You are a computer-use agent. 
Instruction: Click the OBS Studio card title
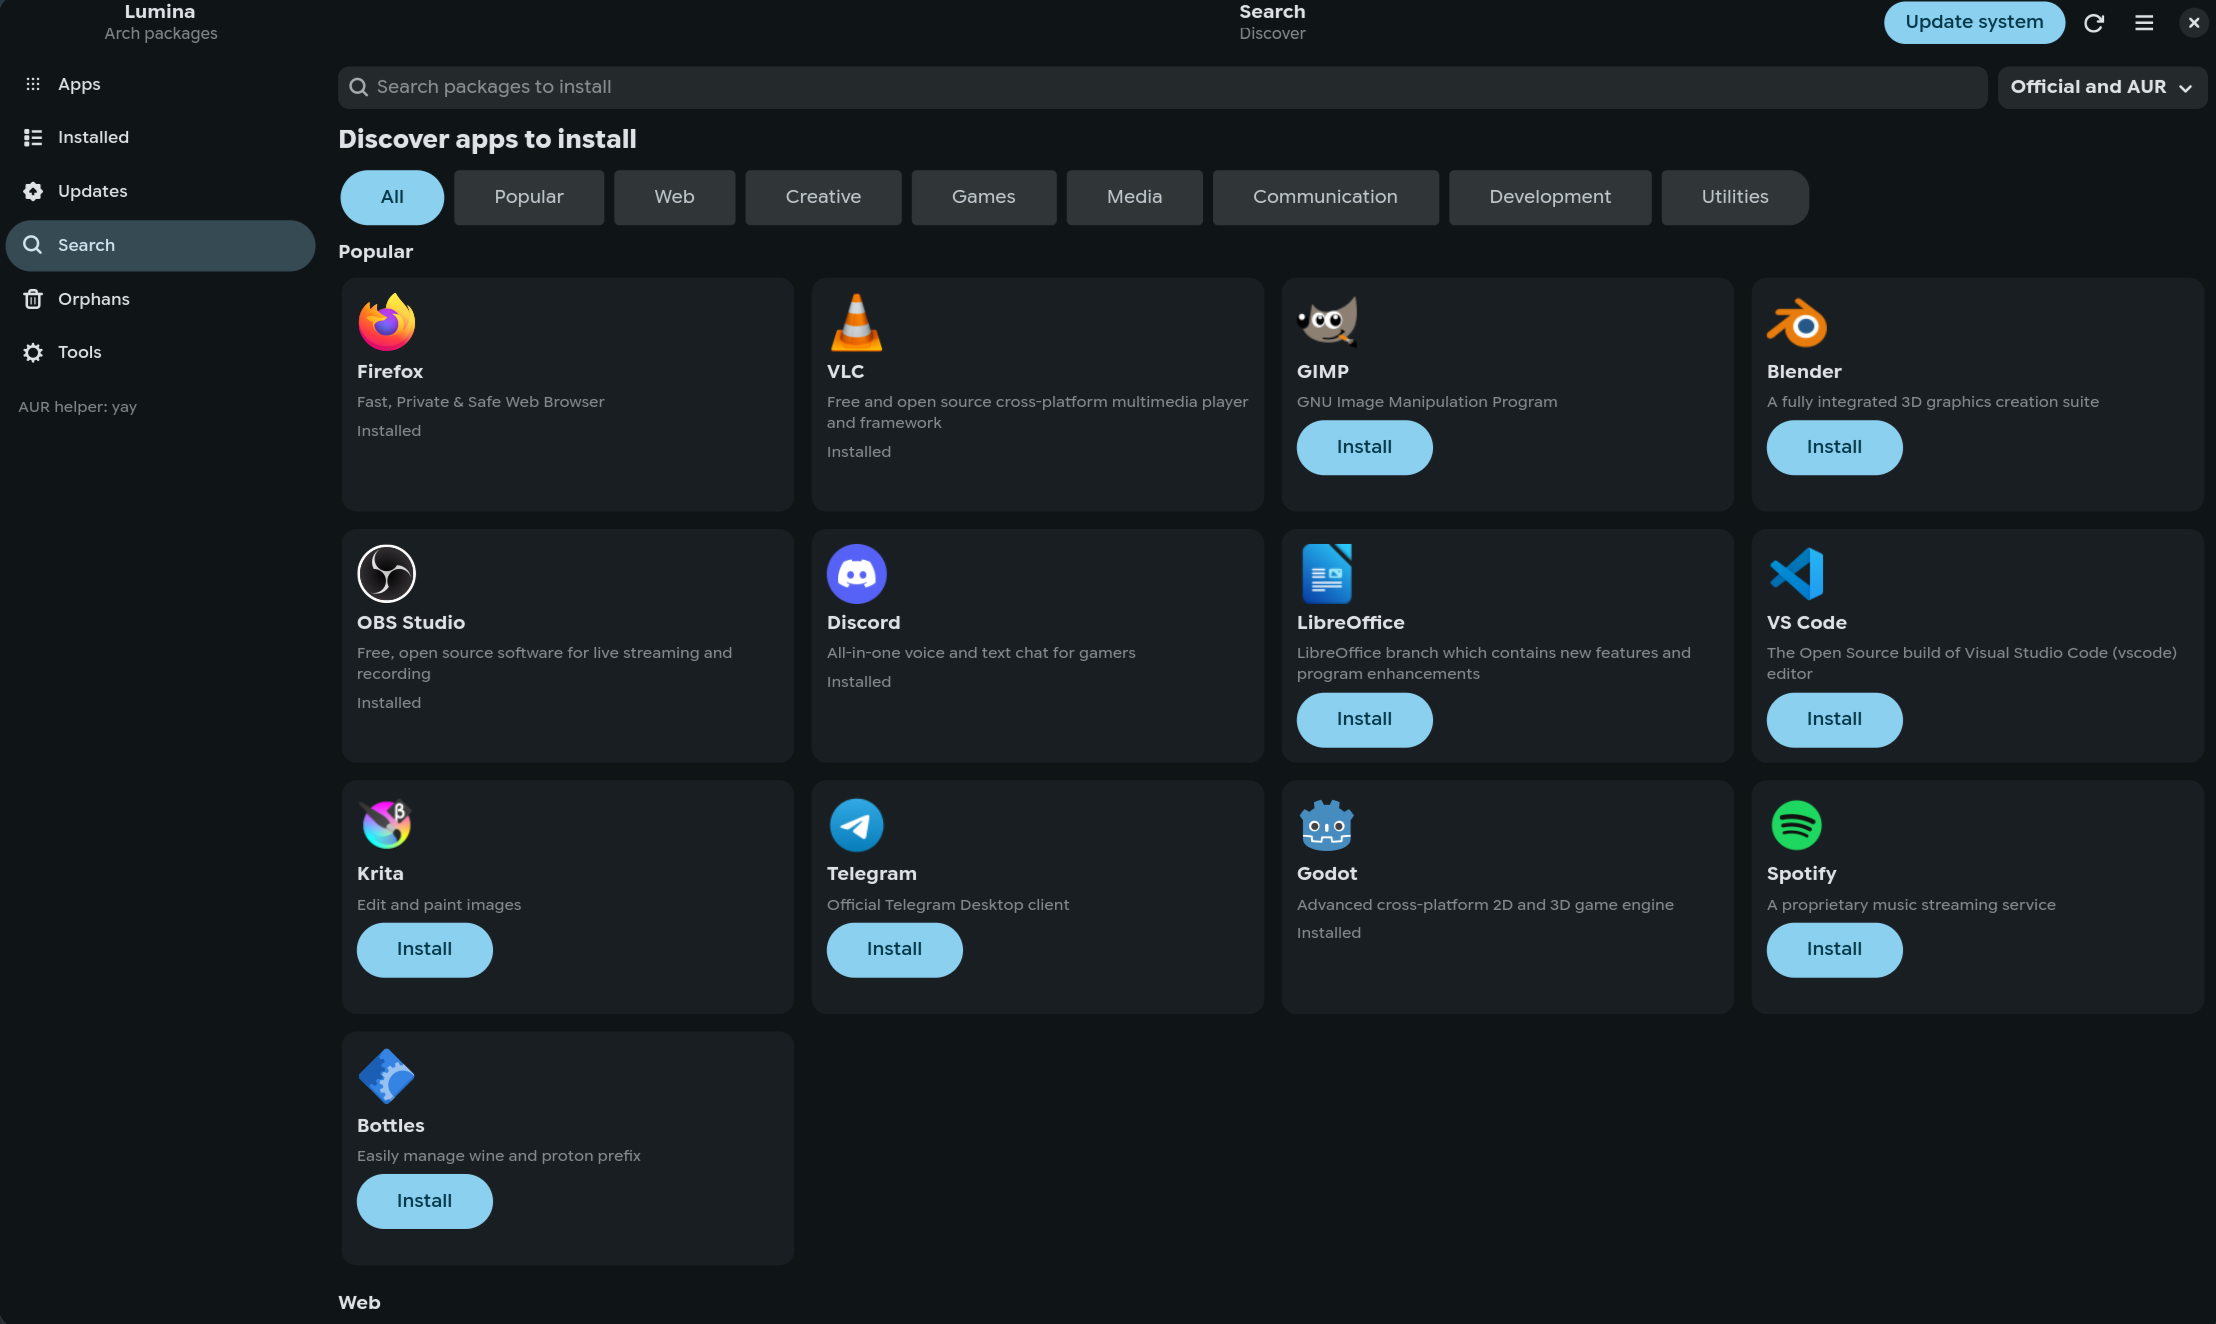[411, 622]
